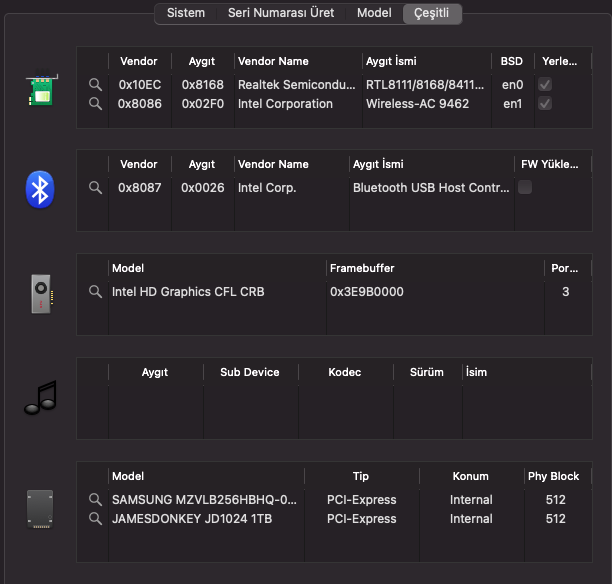Click the graphics card icon

coord(39,293)
